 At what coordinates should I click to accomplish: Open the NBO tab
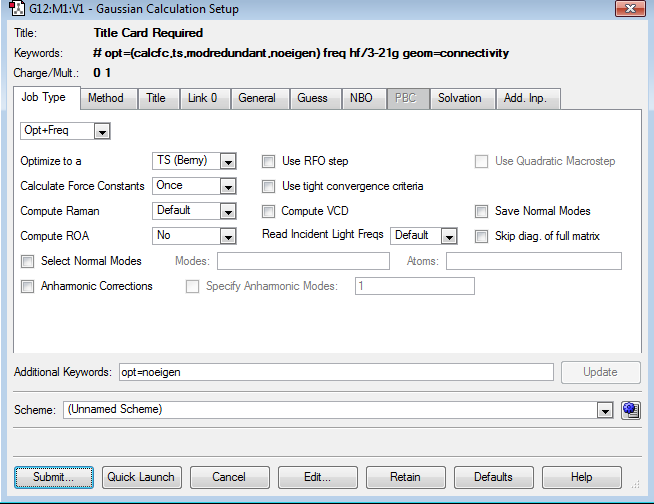tap(365, 98)
